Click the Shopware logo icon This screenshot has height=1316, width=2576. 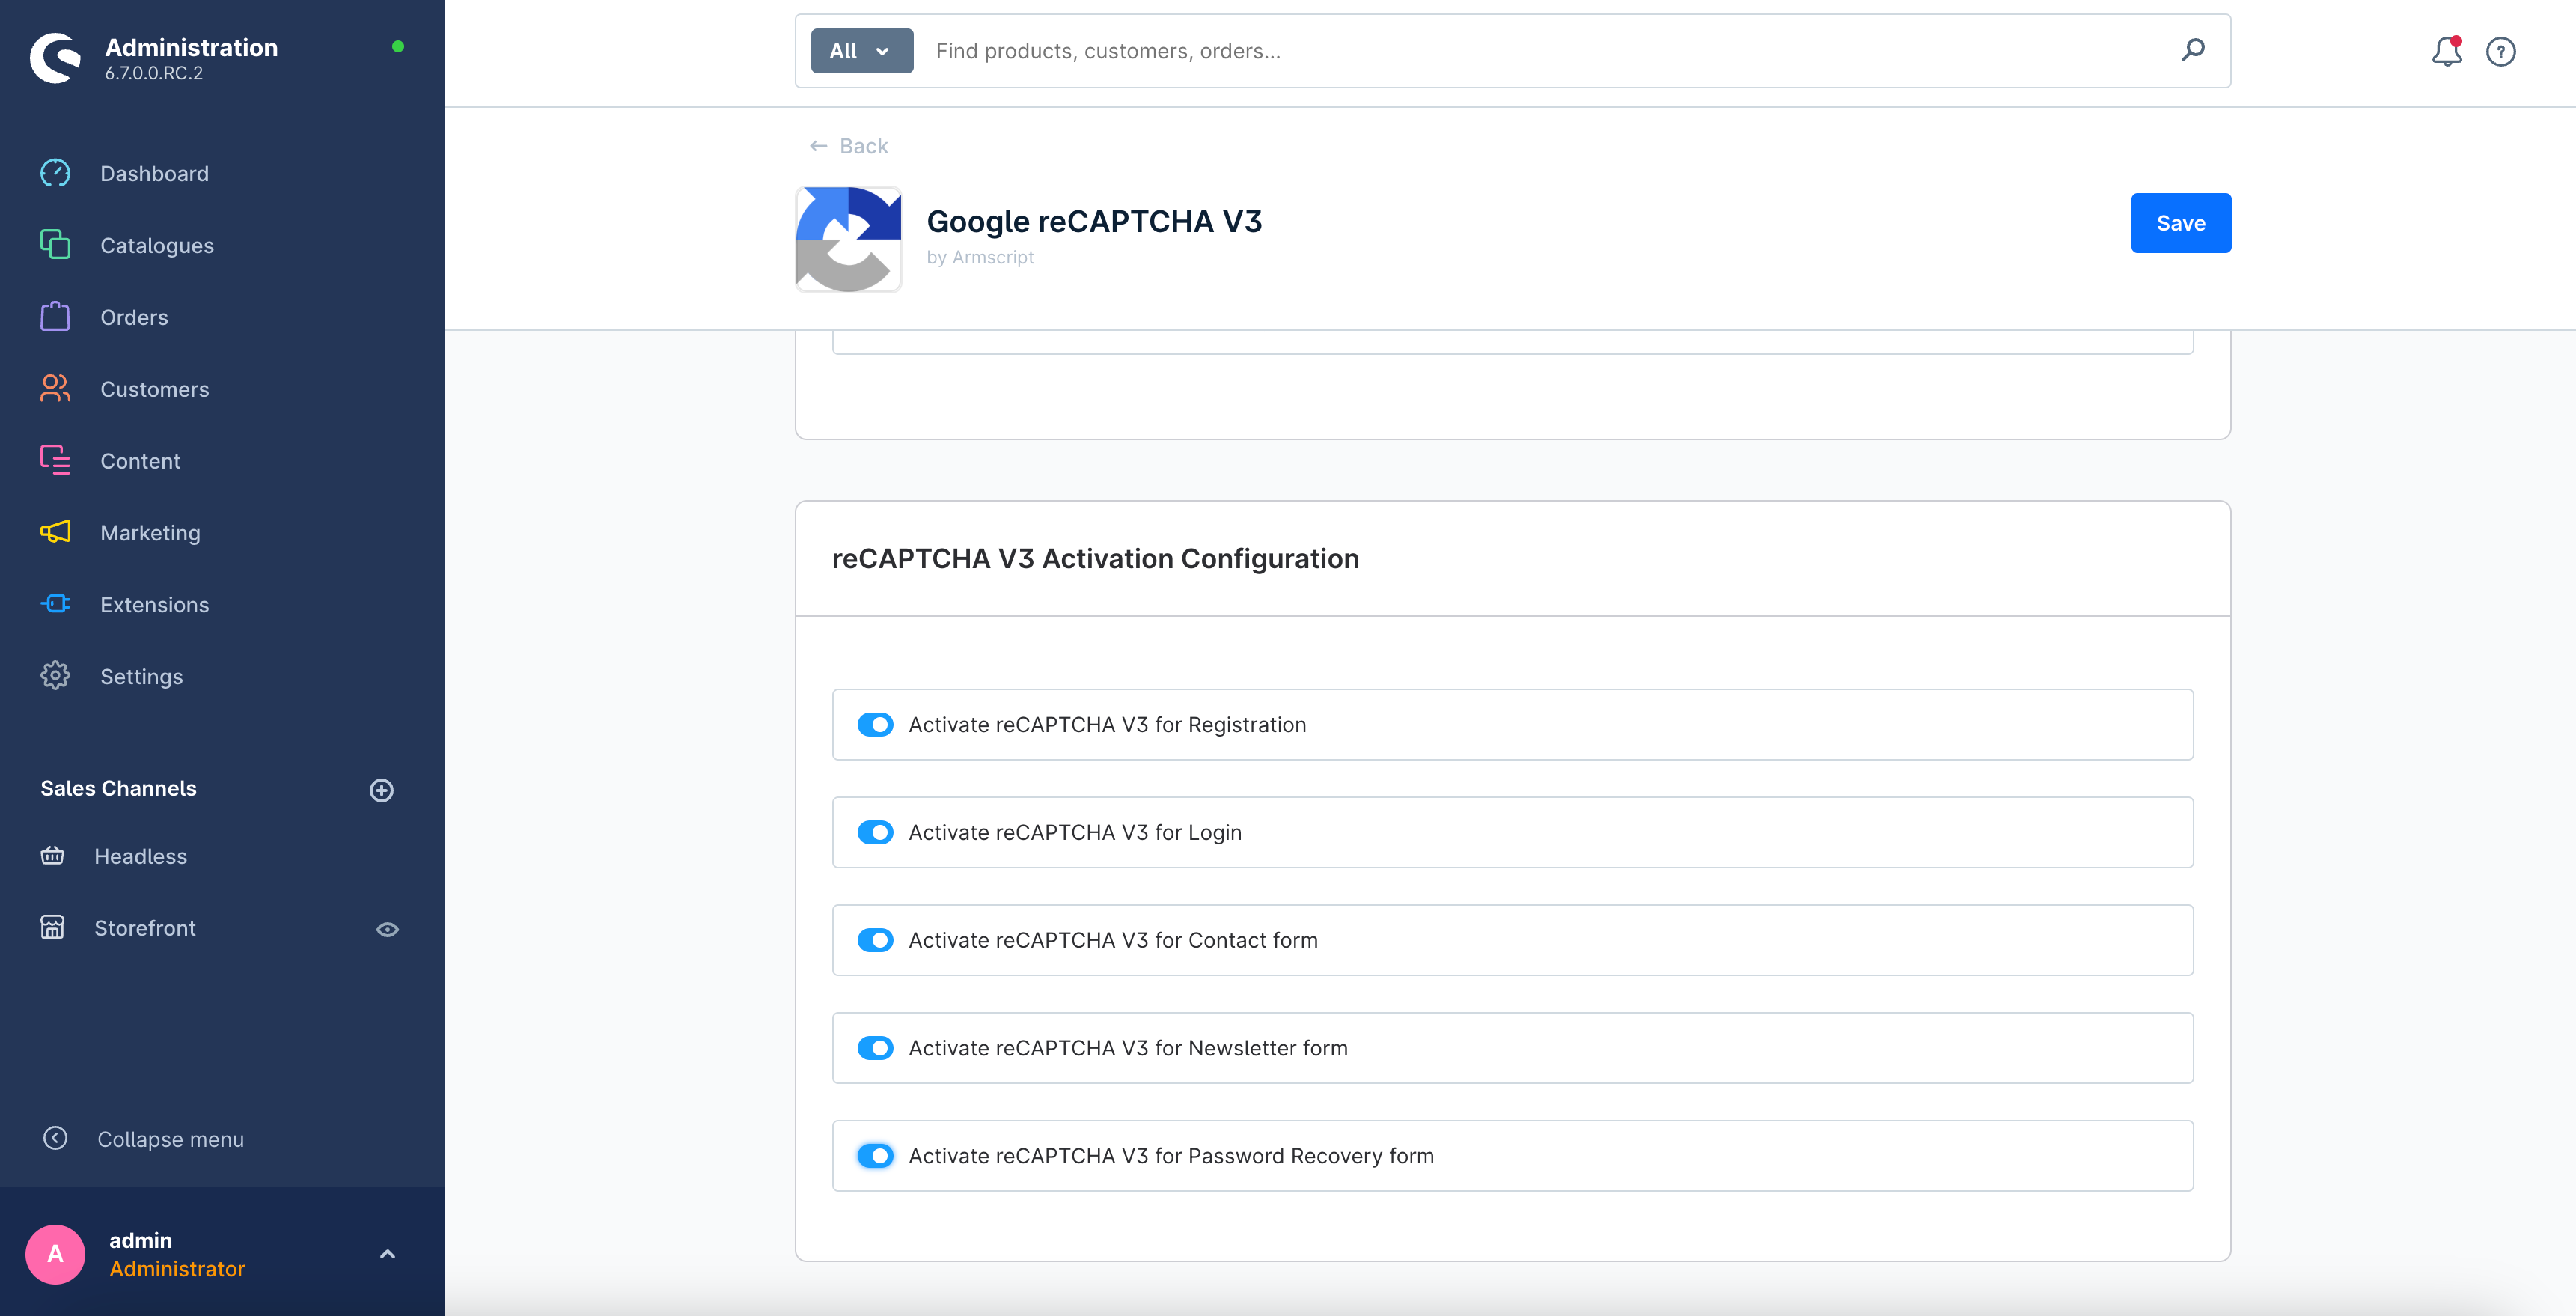55,58
